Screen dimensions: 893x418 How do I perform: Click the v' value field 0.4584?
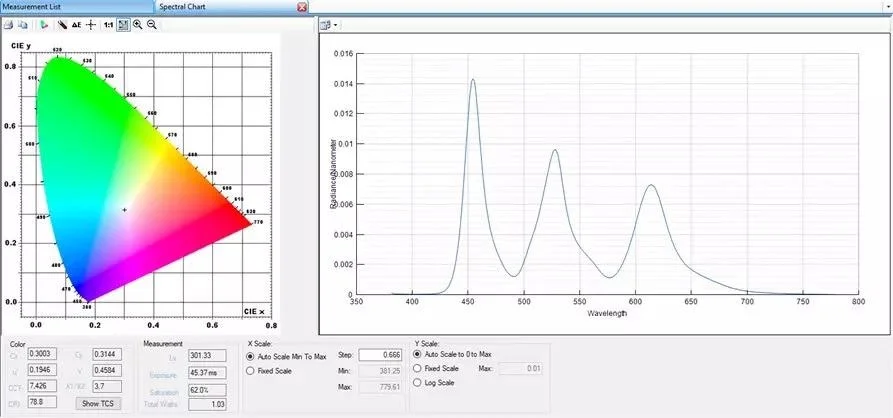[106, 370]
